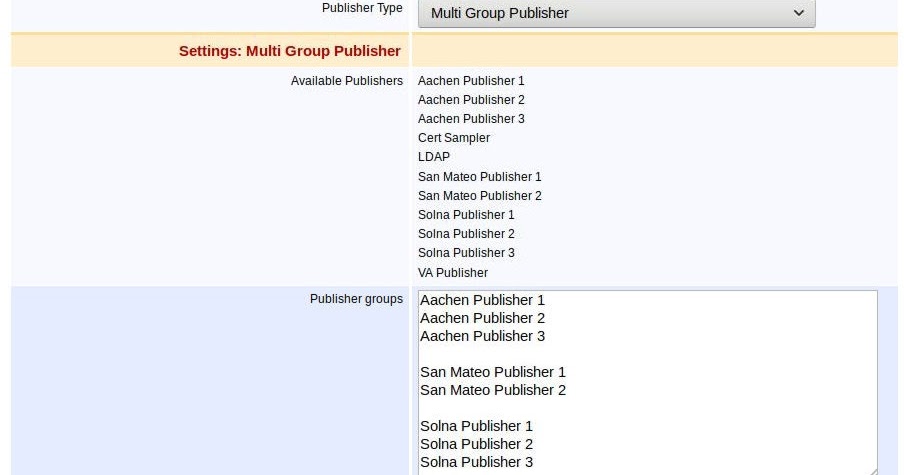The image size is (904, 475).
Task: Click the 'Settings: Multi Group Publisher' heading
Action: [x=289, y=51]
